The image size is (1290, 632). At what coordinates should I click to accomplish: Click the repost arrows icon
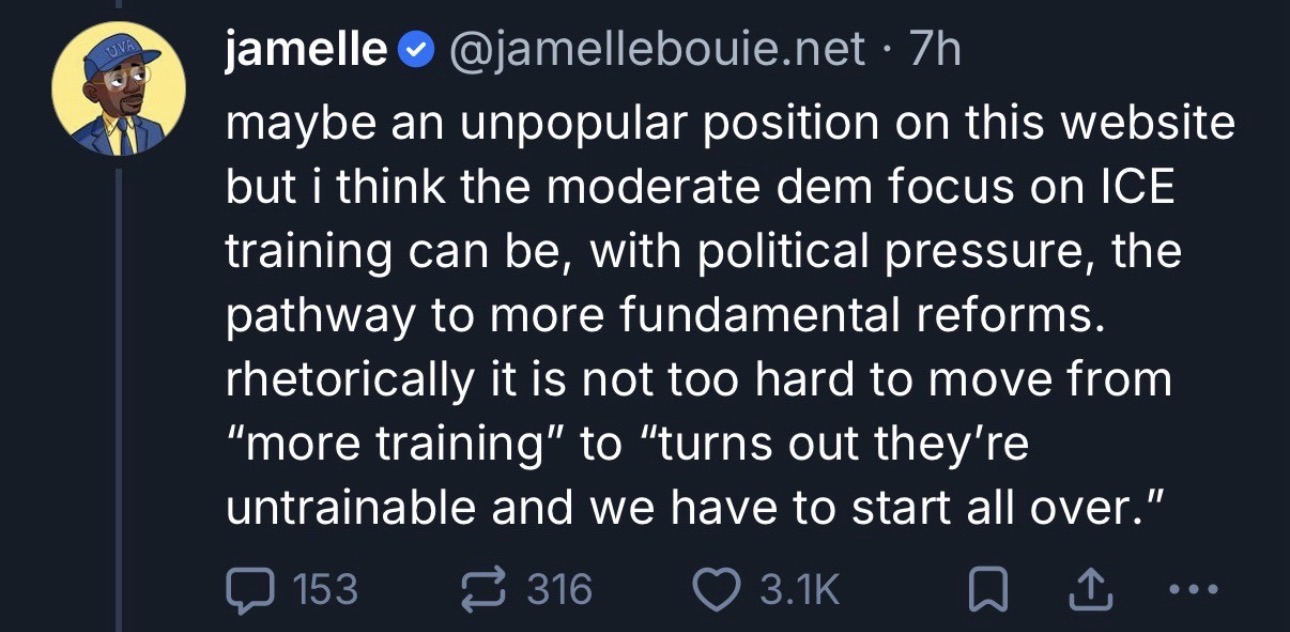(489, 590)
